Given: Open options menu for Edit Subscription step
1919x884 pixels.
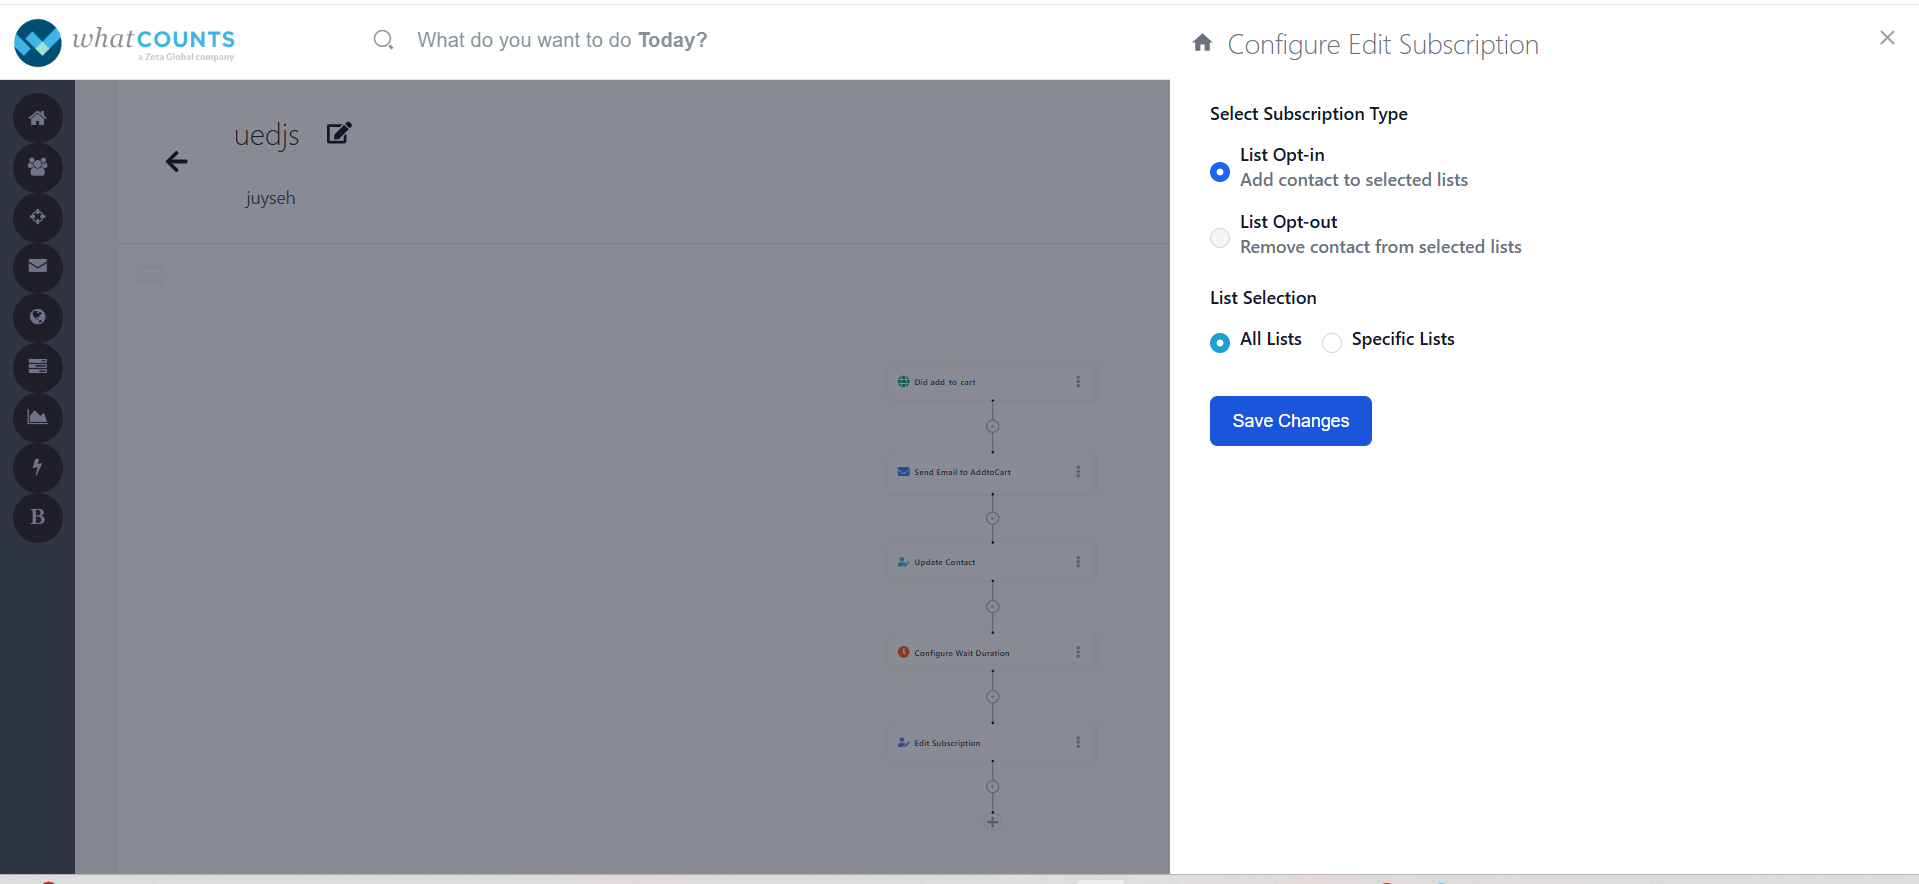Looking at the screenshot, I should (x=1078, y=743).
